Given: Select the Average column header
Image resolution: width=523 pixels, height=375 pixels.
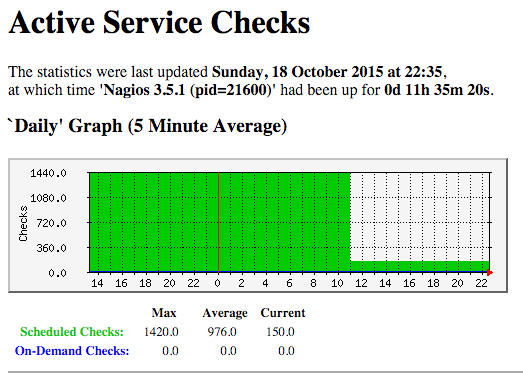Looking at the screenshot, I should [225, 313].
